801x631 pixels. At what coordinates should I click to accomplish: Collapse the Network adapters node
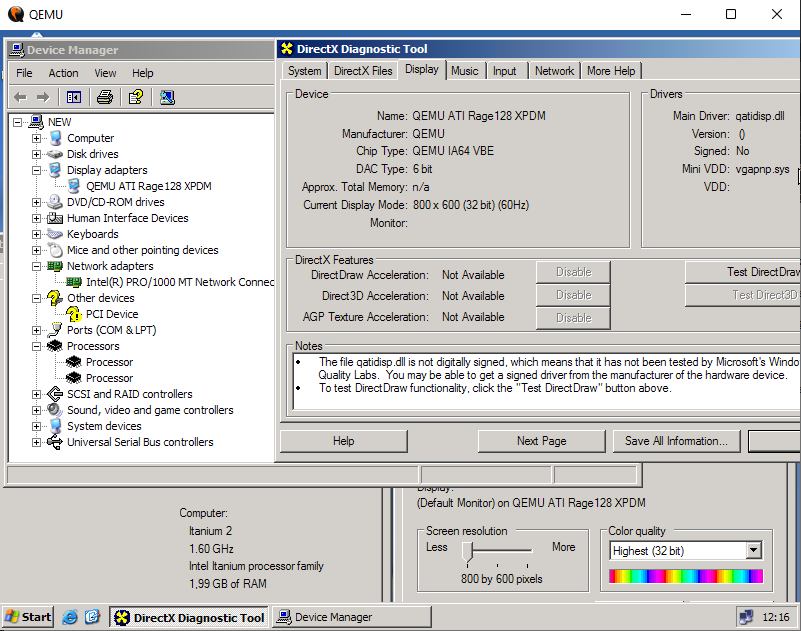(36, 266)
